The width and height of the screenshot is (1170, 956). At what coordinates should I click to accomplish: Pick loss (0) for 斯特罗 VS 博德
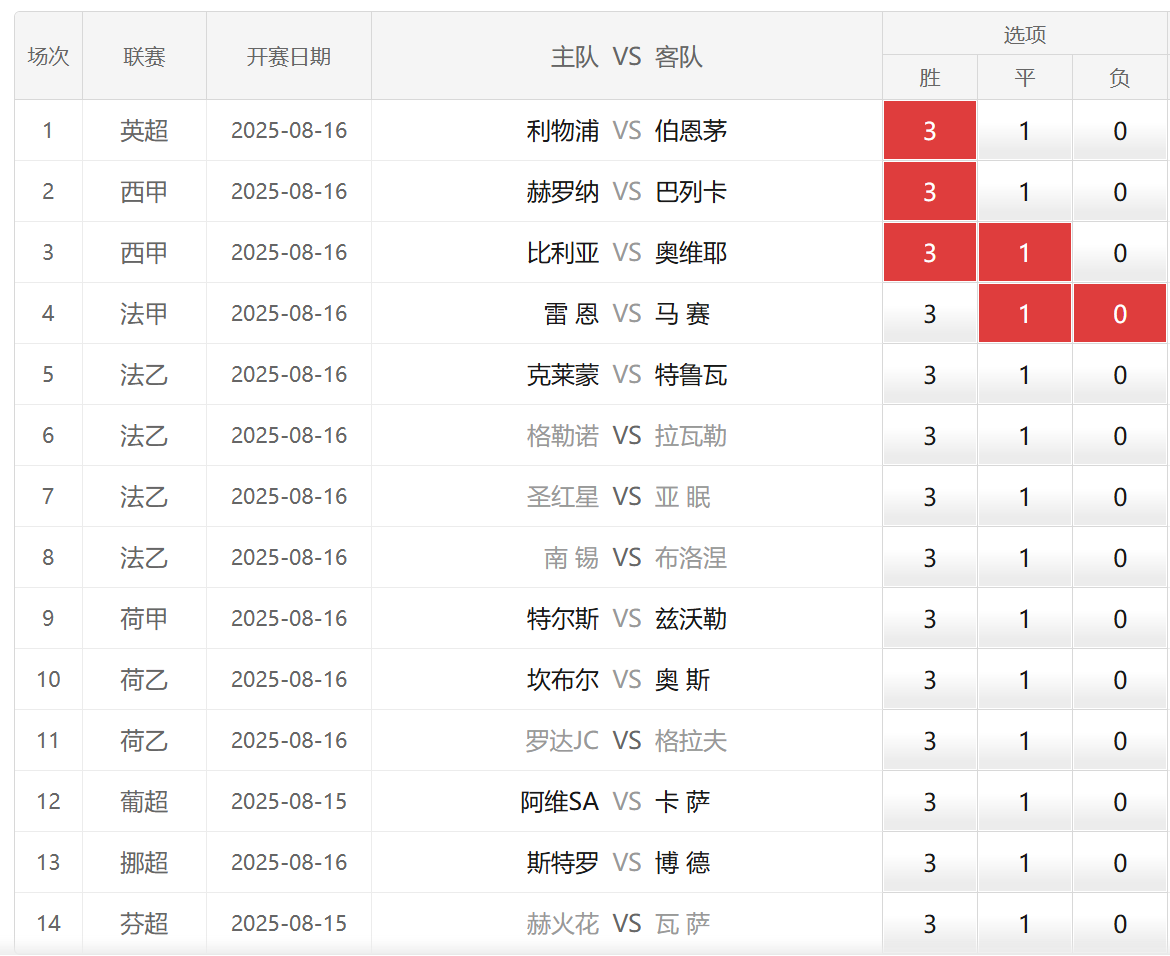click(x=1119, y=863)
